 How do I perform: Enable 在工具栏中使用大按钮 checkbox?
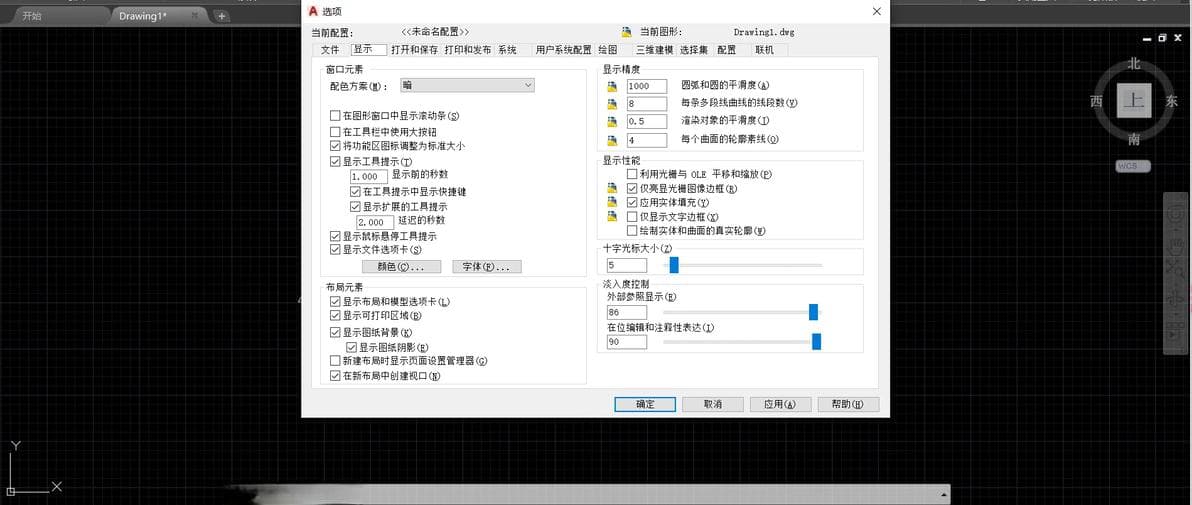[335, 132]
